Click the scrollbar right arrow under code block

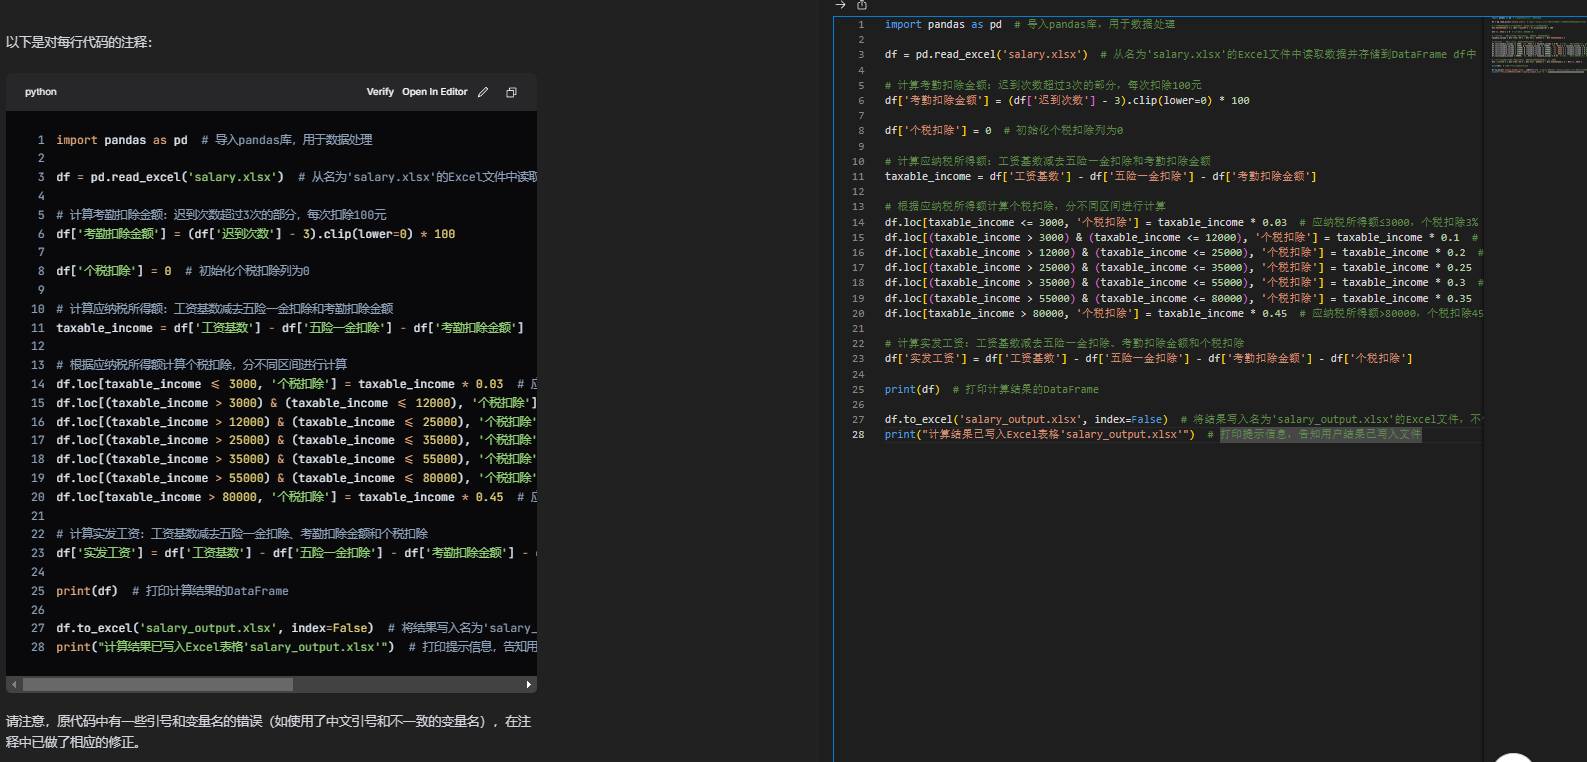tap(529, 685)
